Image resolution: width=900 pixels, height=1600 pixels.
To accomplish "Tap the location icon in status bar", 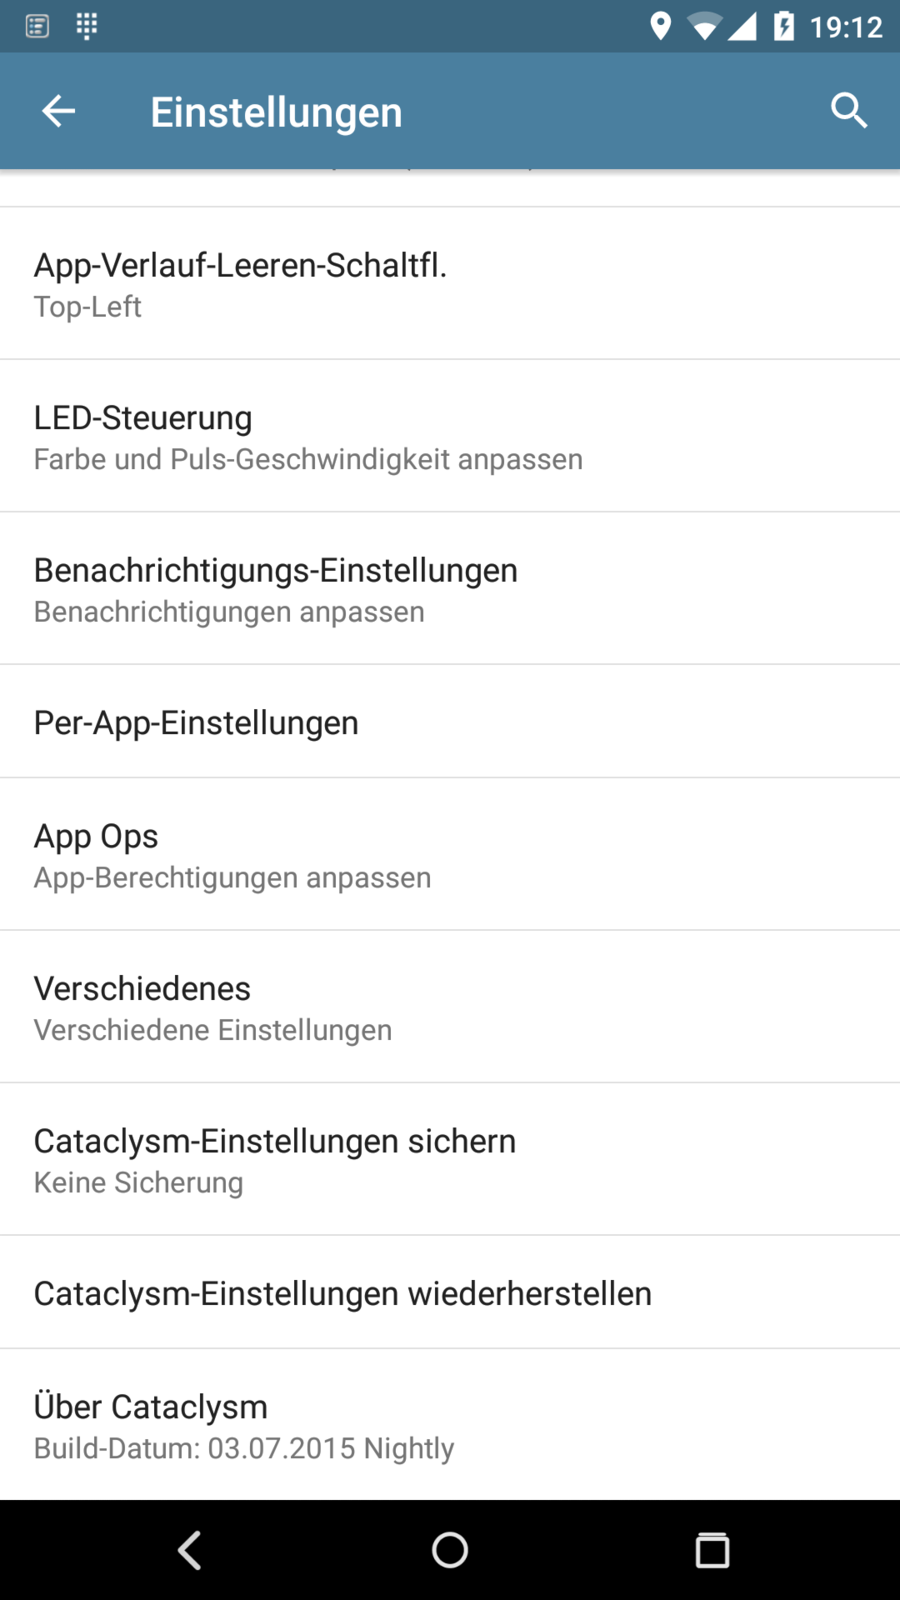I will (x=660, y=26).
